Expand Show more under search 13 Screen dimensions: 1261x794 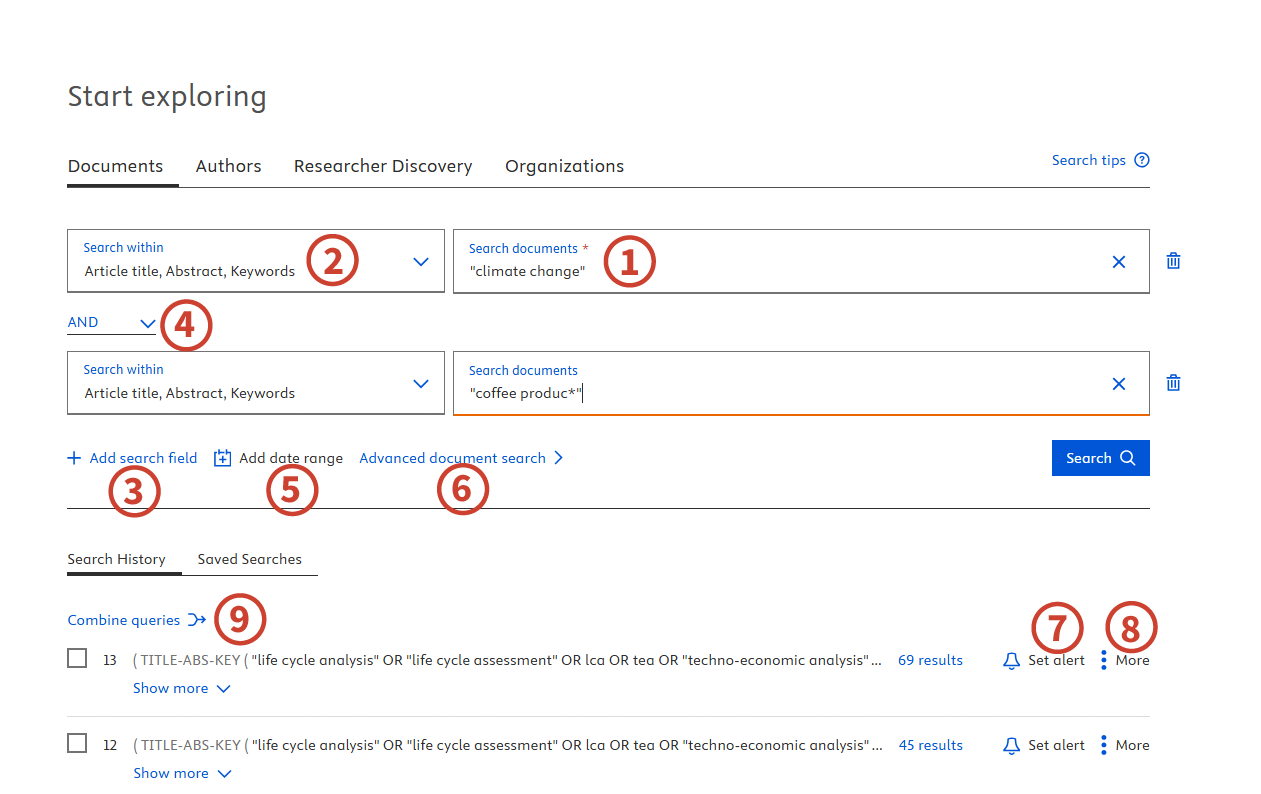tap(181, 688)
